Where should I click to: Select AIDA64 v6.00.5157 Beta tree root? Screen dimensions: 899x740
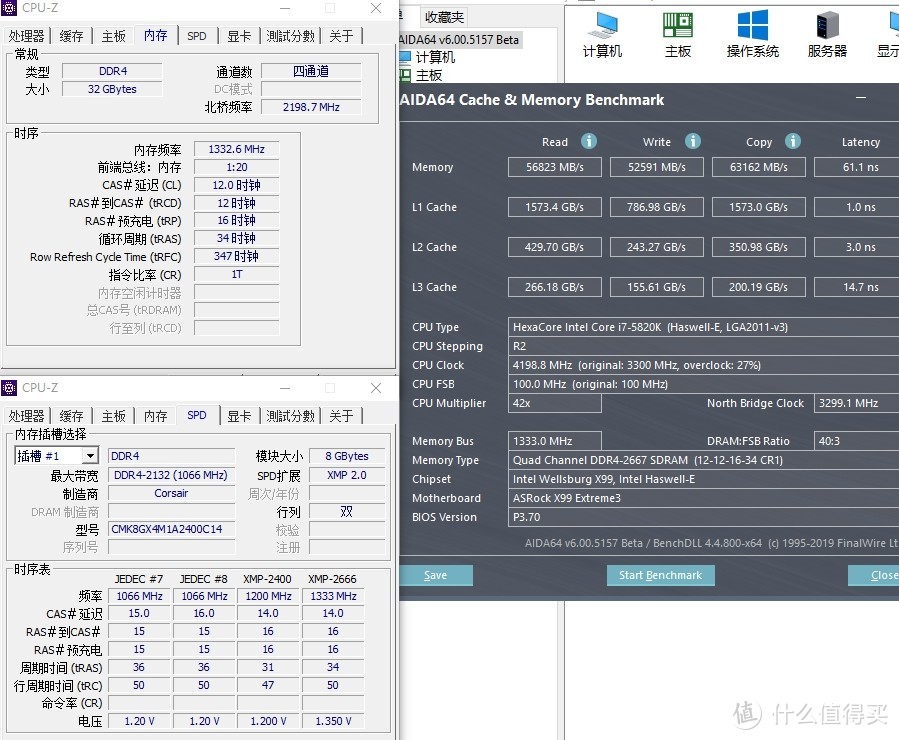pos(459,40)
